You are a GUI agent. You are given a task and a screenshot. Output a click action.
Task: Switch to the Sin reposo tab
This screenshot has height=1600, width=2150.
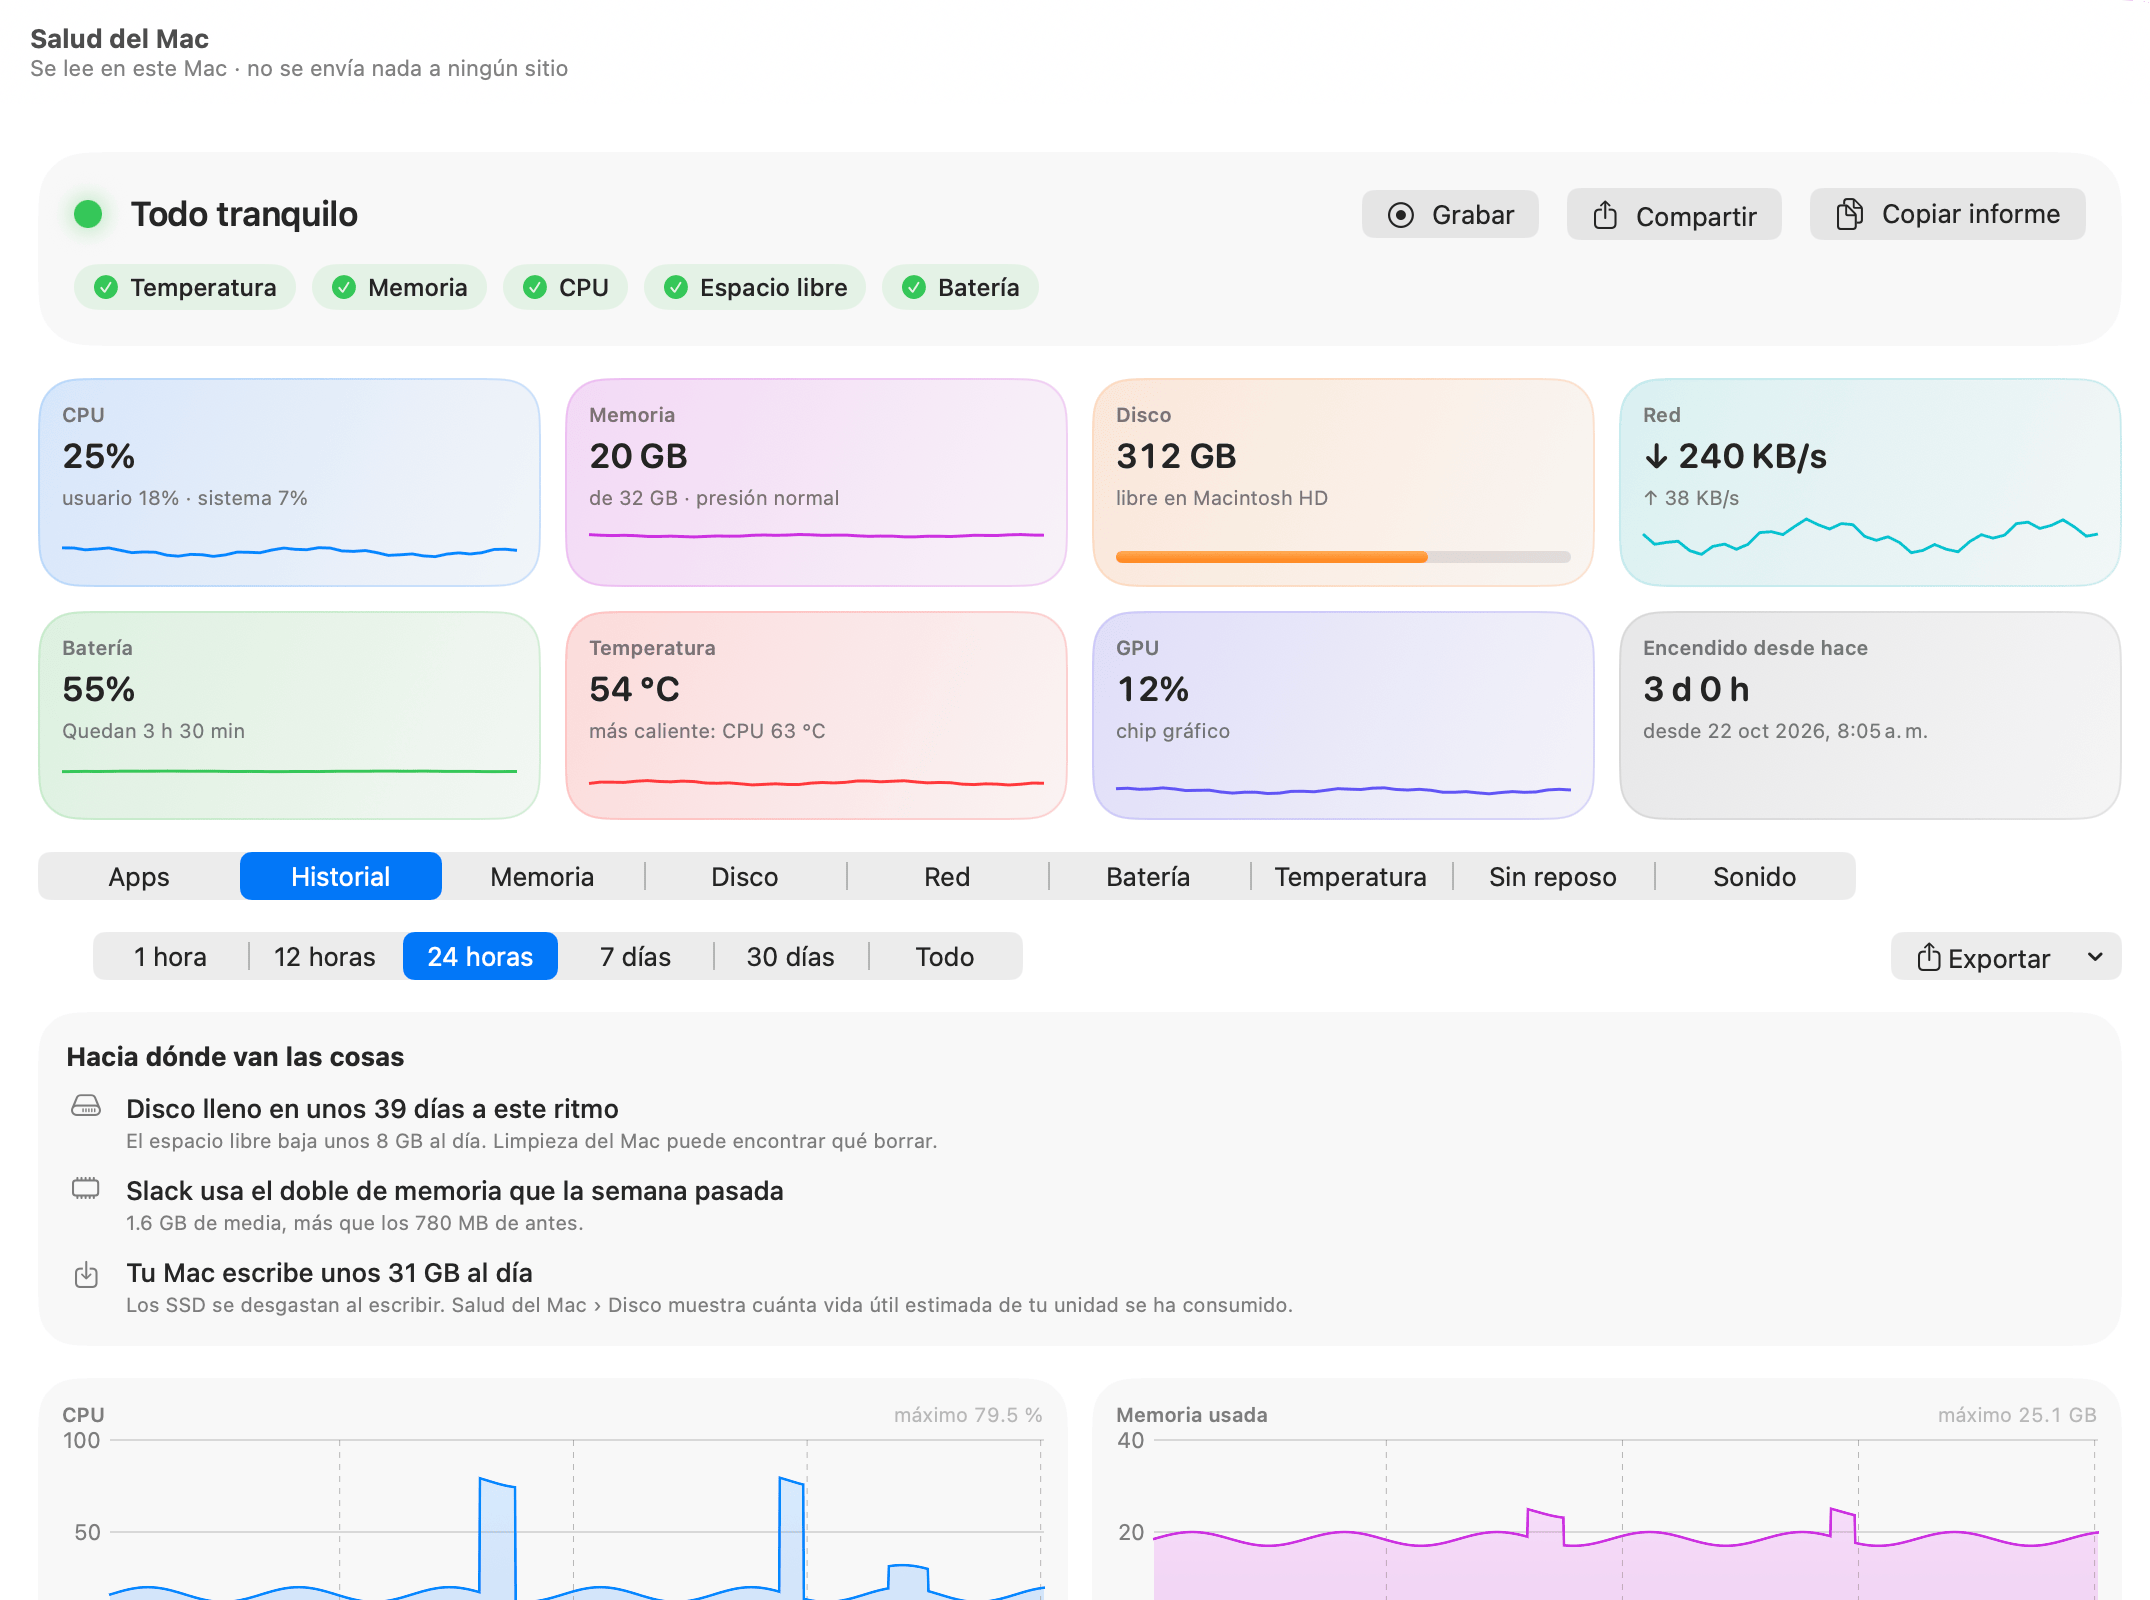[1553, 877]
